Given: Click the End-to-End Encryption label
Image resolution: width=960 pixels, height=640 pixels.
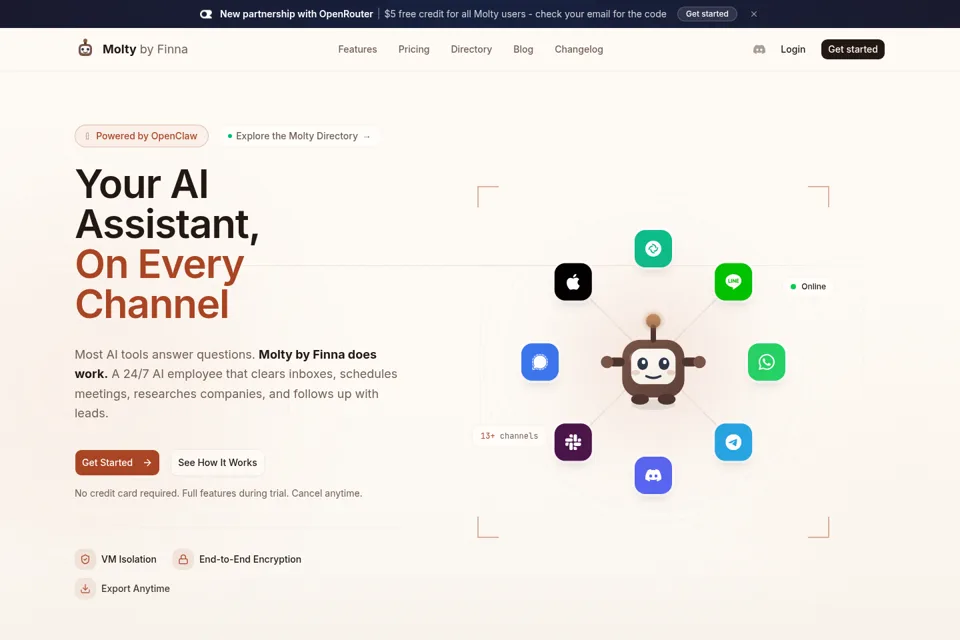Looking at the screenshot, I should (250, 559).
